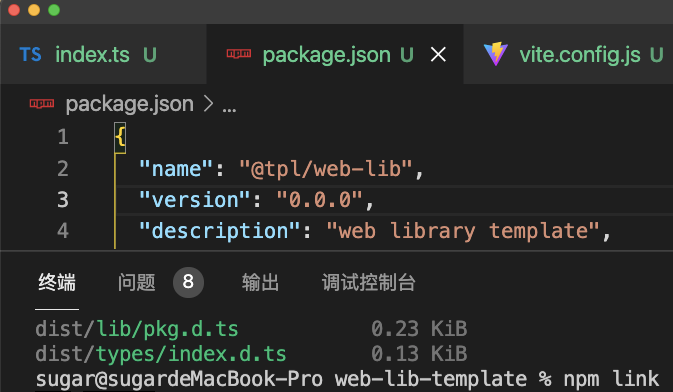
Task: Click the TypeScript icon on index.ts tab
Action: point(30,55)
